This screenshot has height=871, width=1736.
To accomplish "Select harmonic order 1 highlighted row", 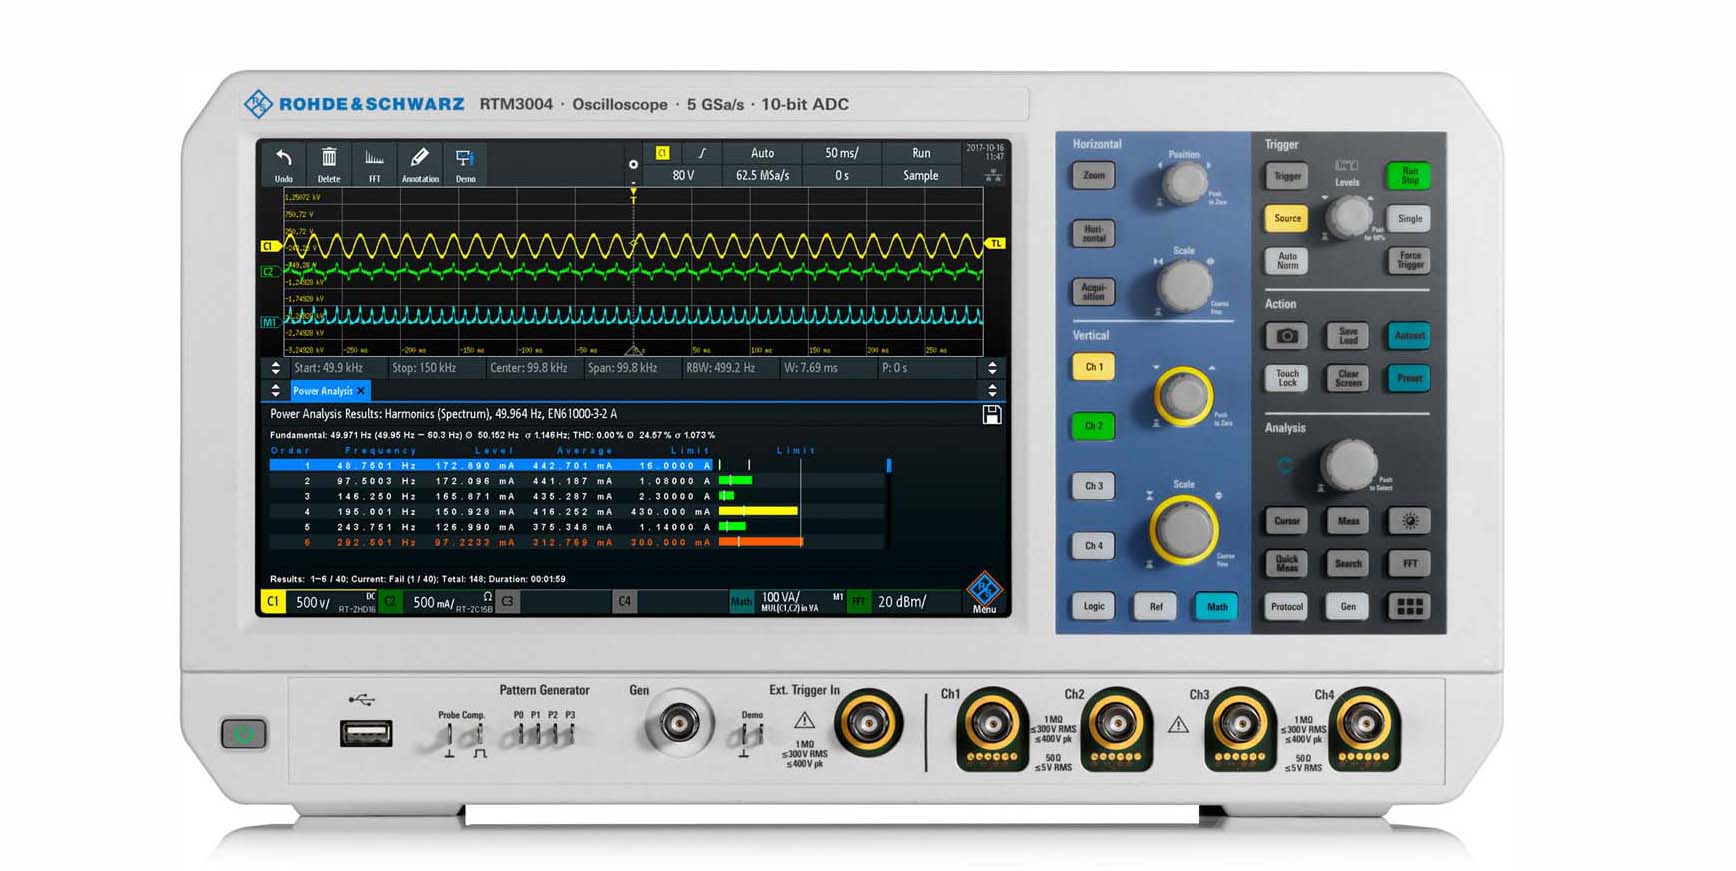I will pyautogui.click(x=490, y=465).
